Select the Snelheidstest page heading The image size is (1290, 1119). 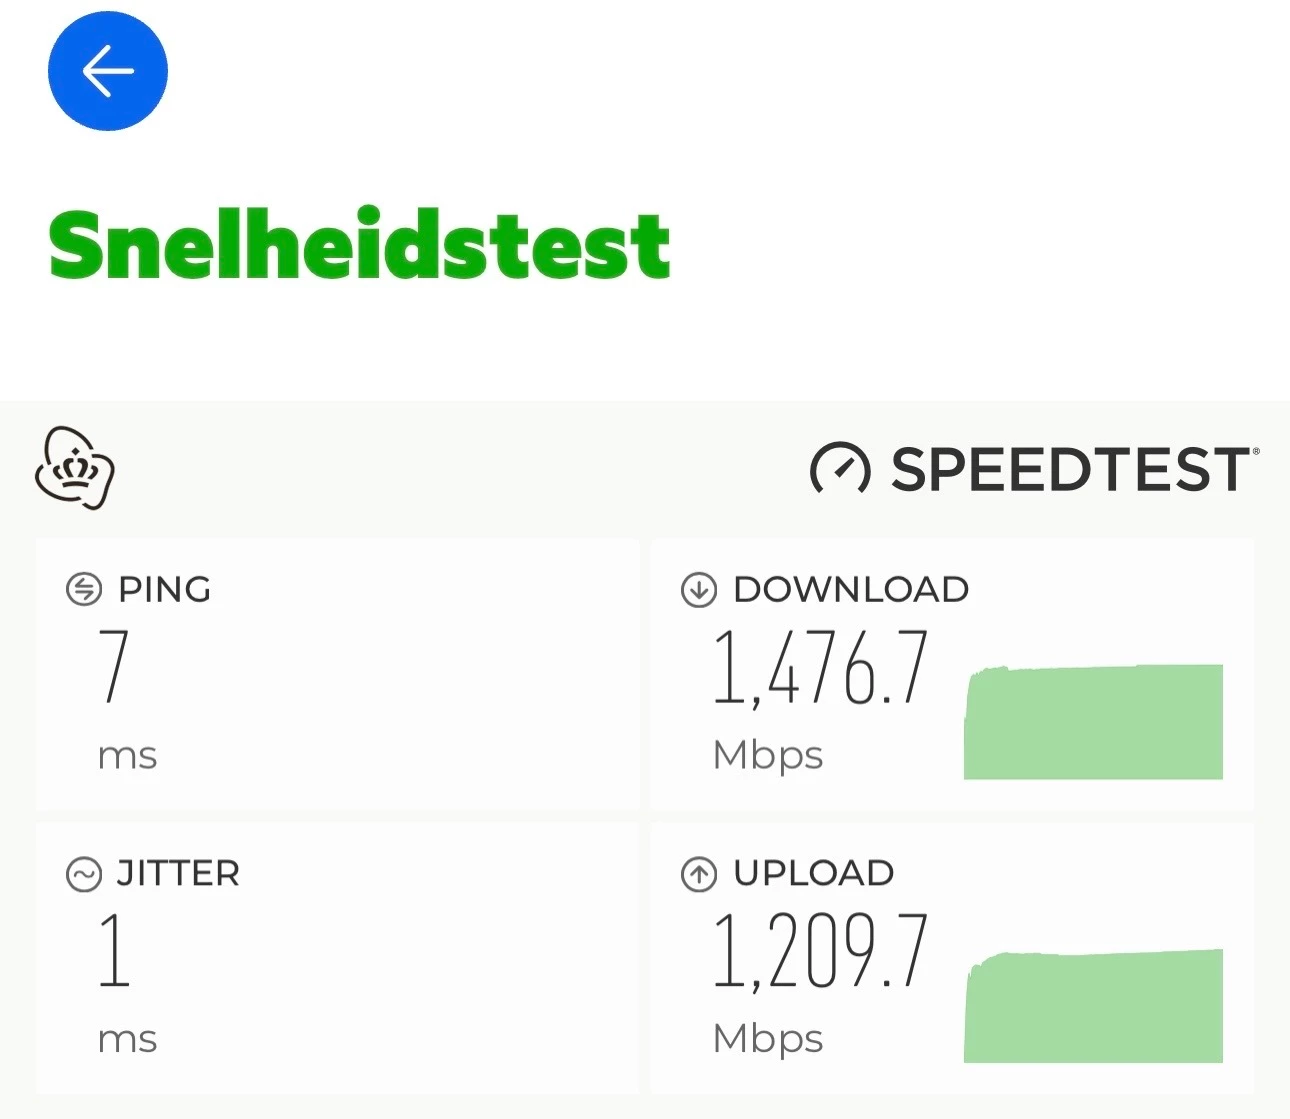tap(359, 245)
